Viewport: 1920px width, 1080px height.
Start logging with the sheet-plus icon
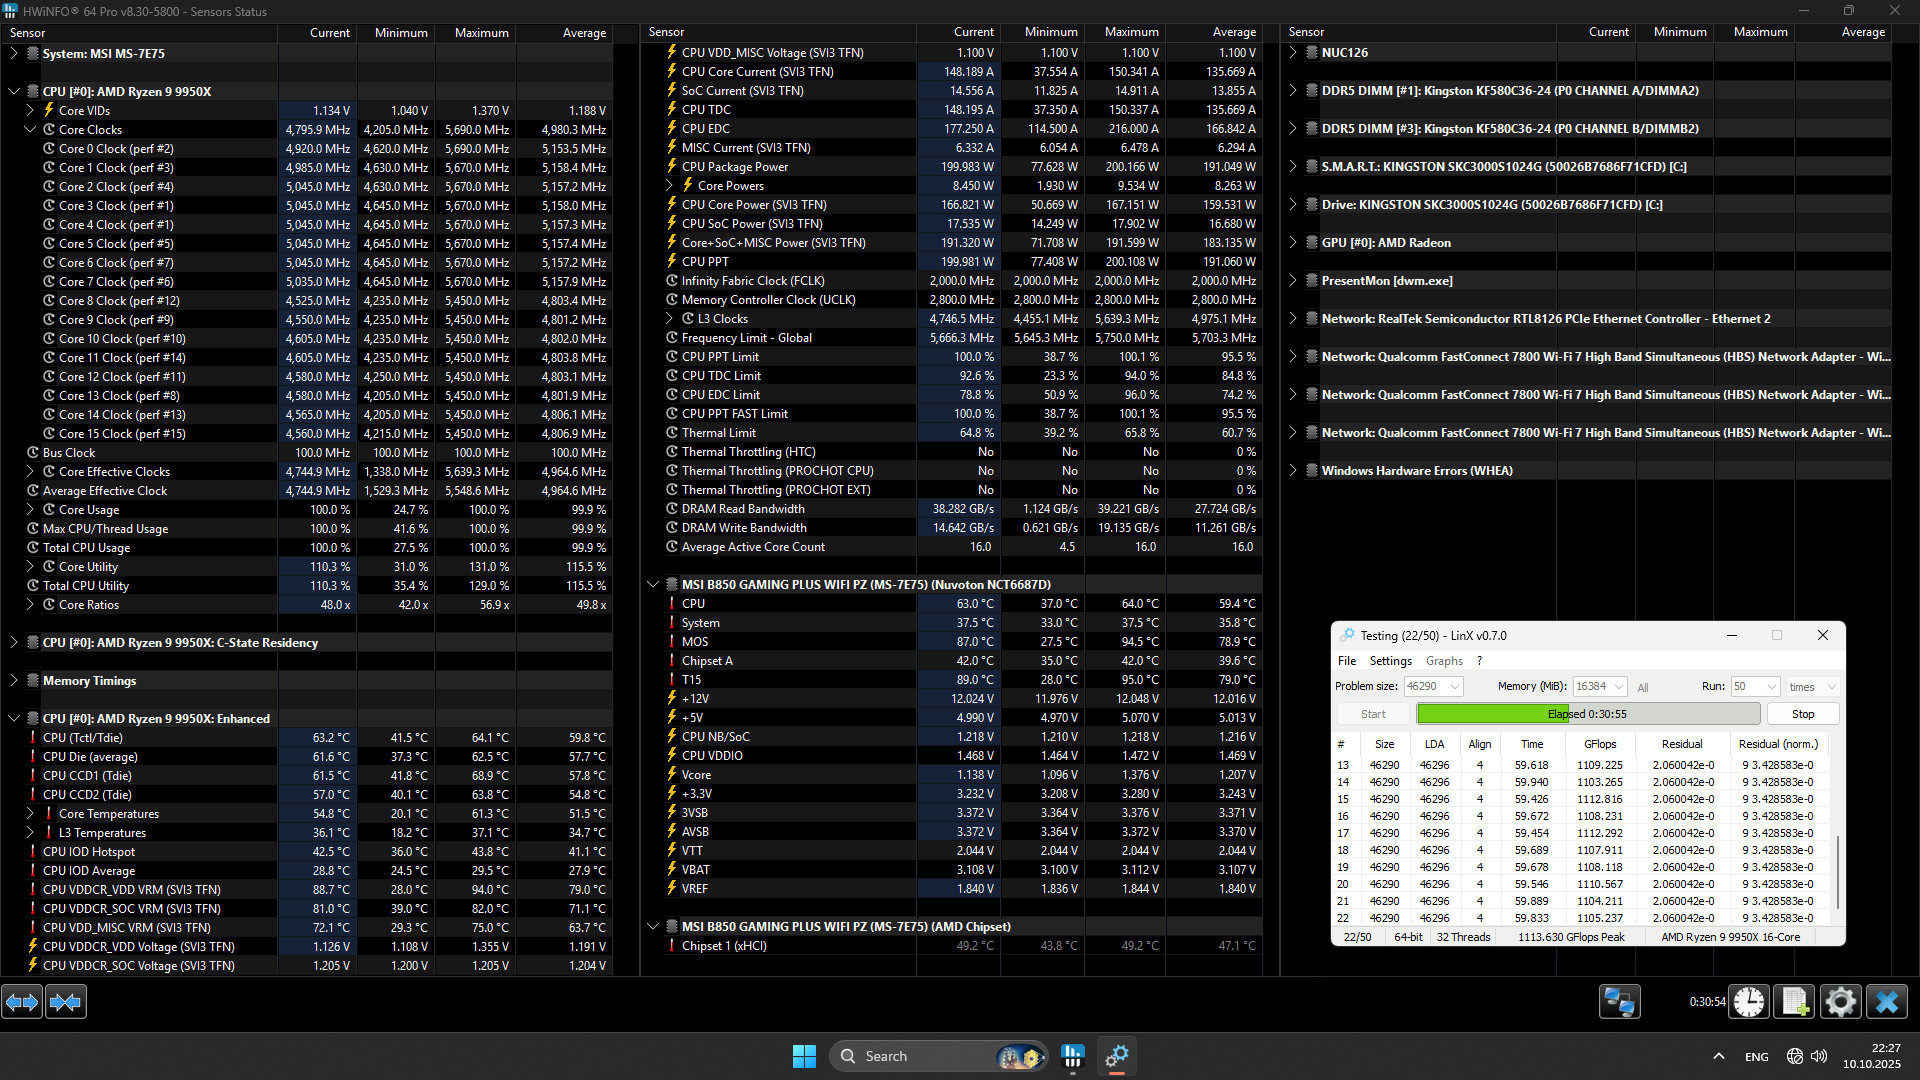[1794, 1002]
